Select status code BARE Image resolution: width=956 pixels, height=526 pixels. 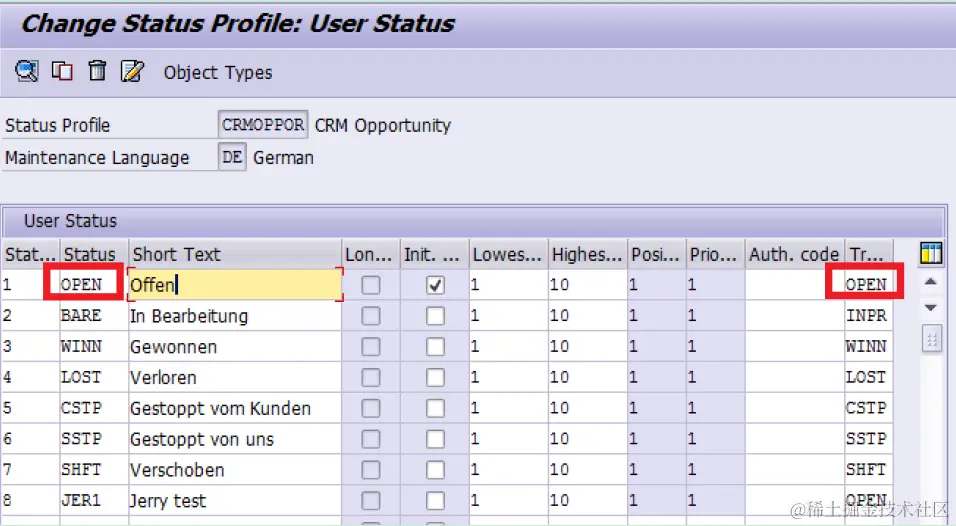tap(82, 315)
